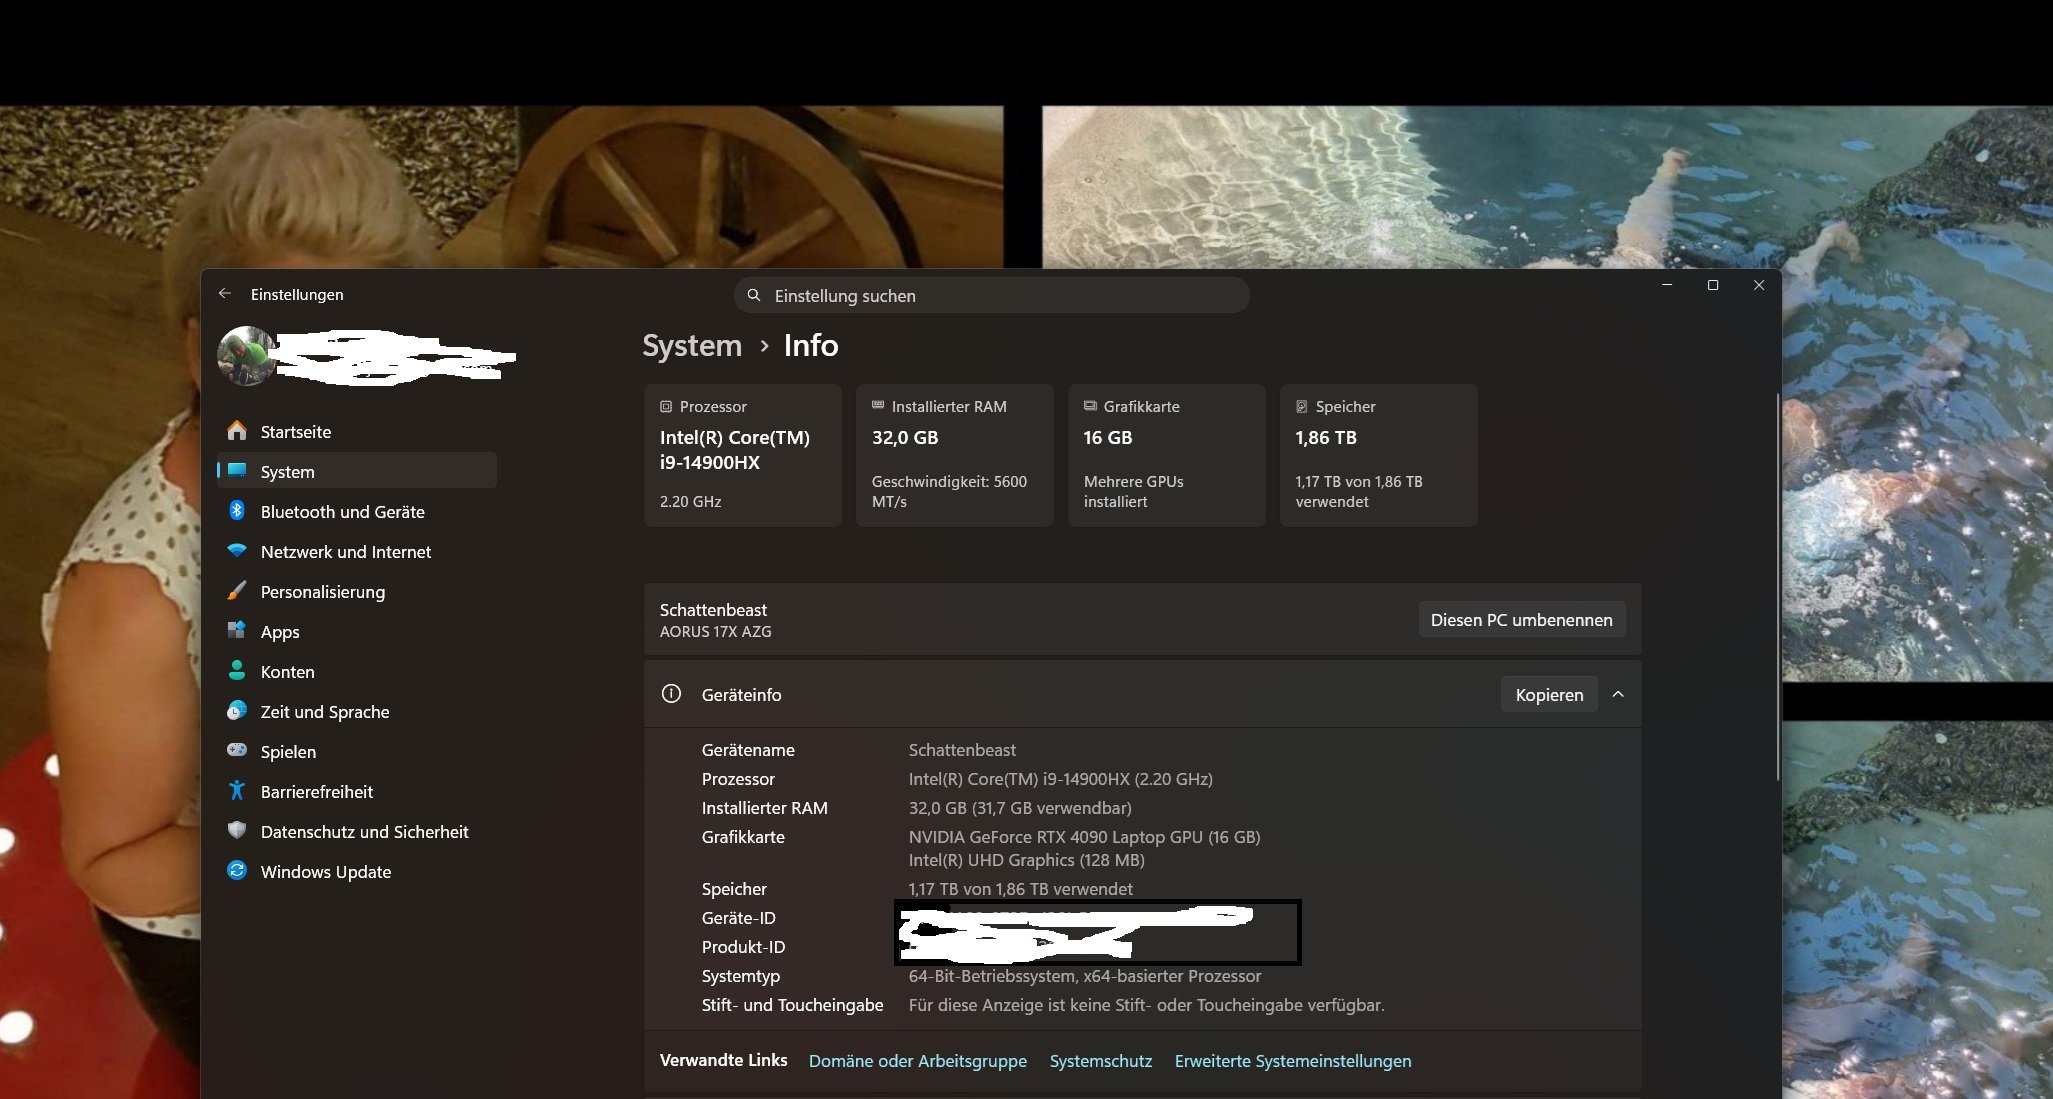The height and width of the screenshot is (1099, 2053).
Task: Click the settings page vertical scrollbar
Action: [x=1777, y=587]
